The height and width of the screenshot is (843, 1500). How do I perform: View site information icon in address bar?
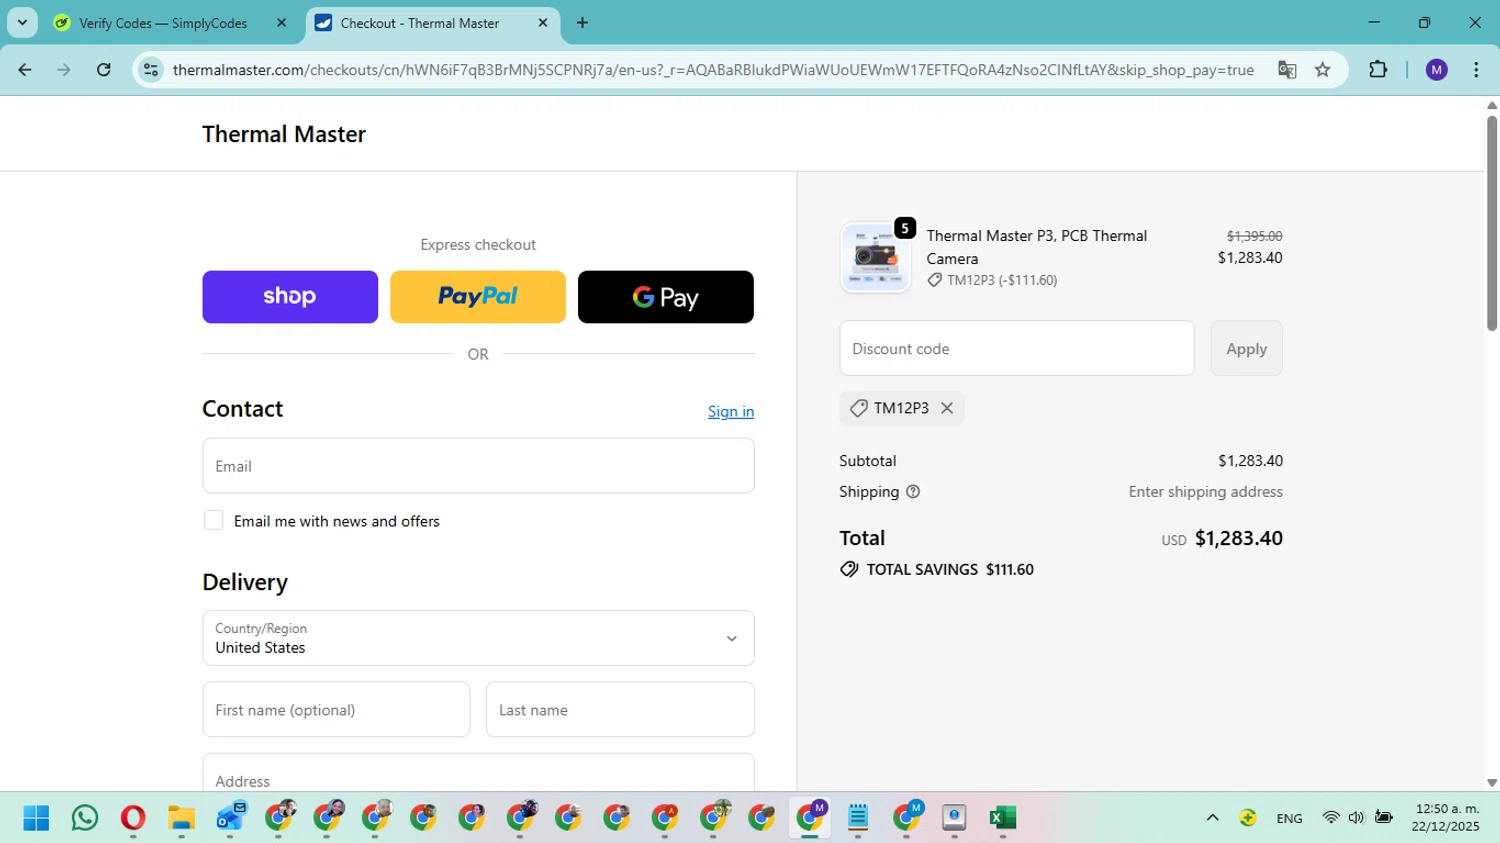(151, 70)
